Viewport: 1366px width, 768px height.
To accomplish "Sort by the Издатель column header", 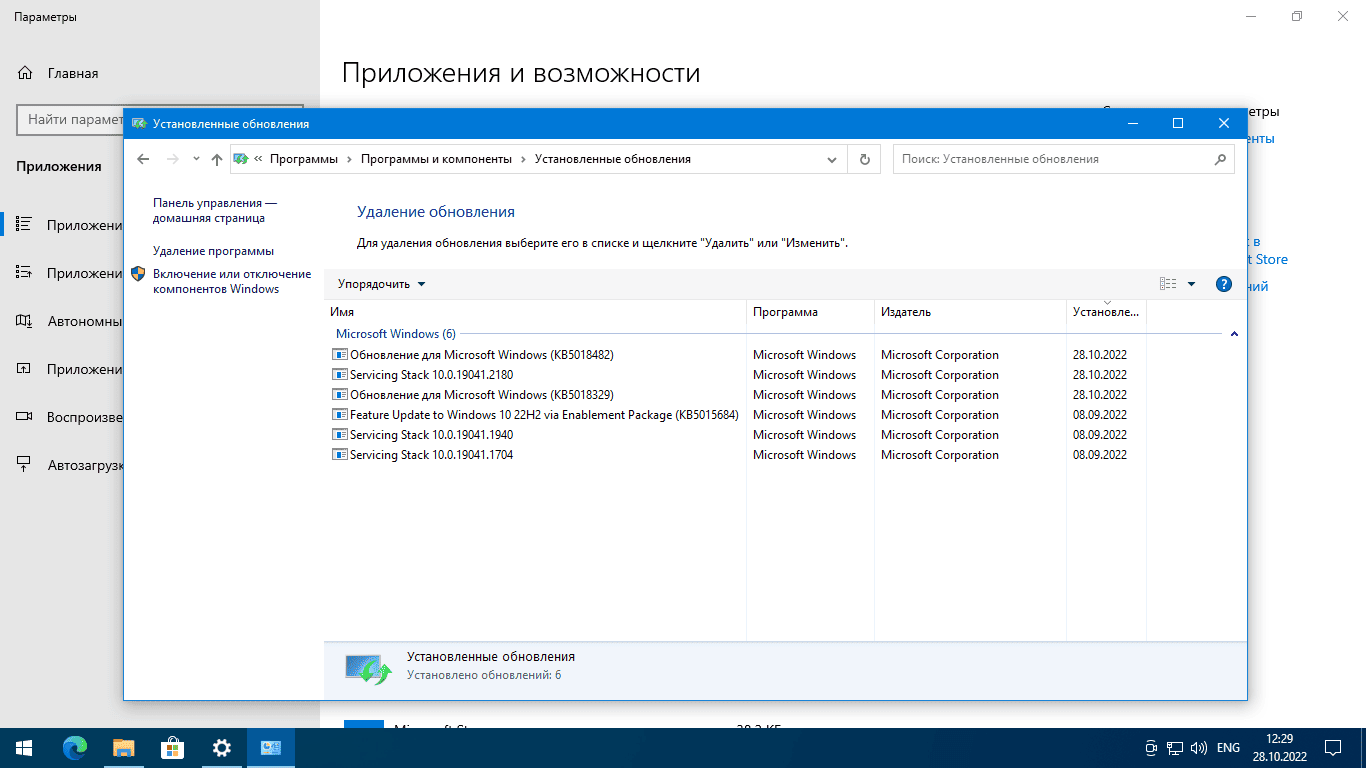I will pos(970,312).
